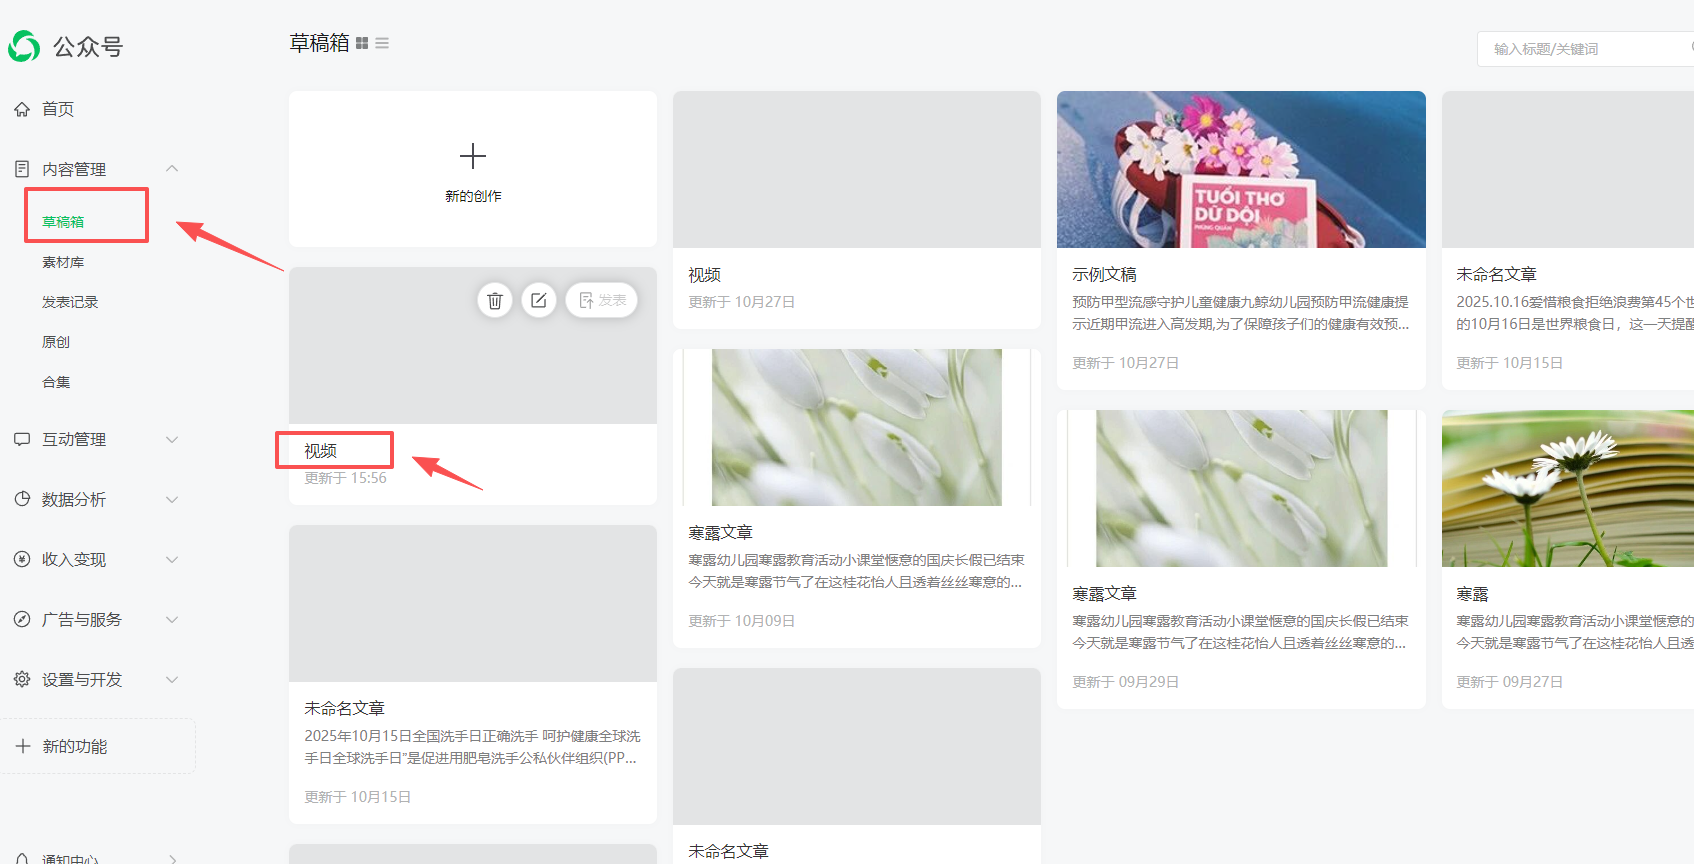The height and width of the screenshot is (864, 1694).
Task: Click the 发表 button on 视频 draft
Action: pyautogui.click(x=602, y=300)
